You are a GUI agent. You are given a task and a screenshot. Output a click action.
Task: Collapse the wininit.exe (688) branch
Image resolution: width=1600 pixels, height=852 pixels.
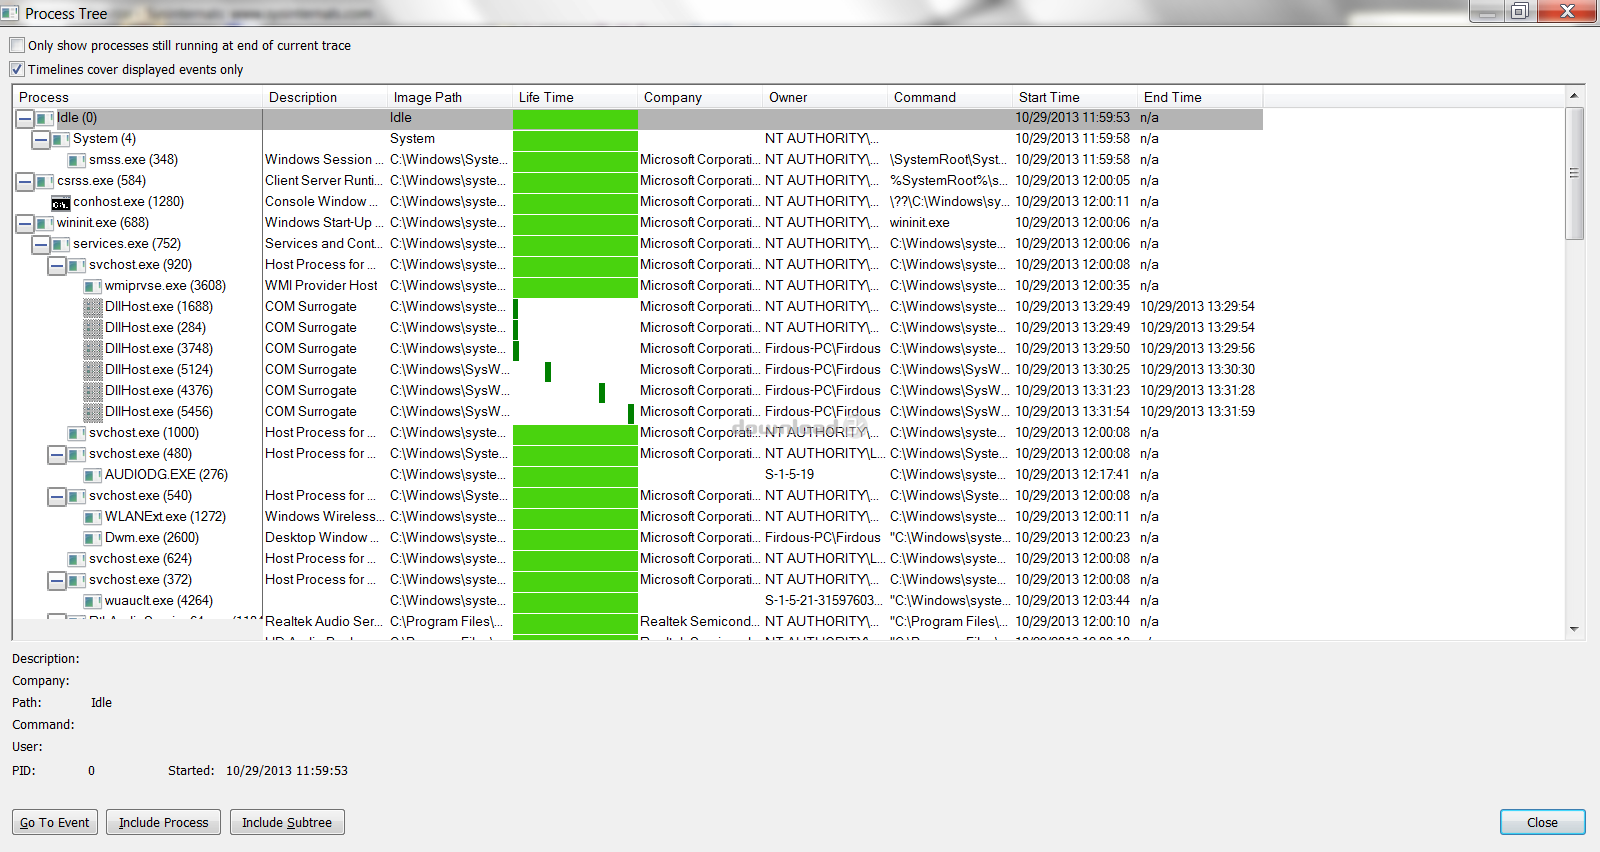pyautogui.click(x=25, y=223)
